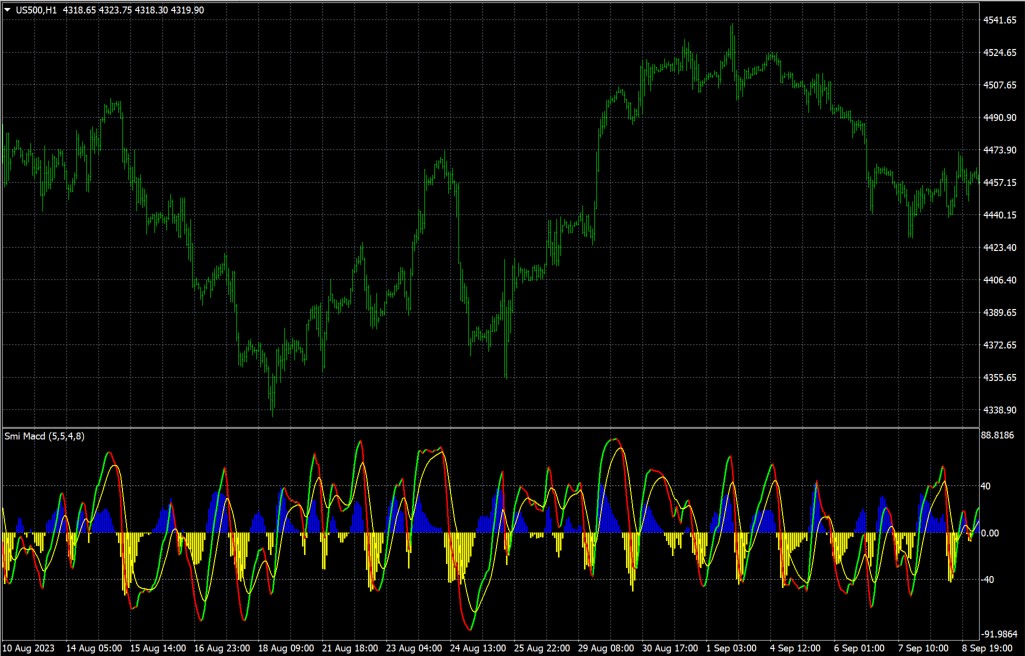1025x656 pixels.
Task: Click the 29 Aug 08:00 time label
Action: pos(606,649)
